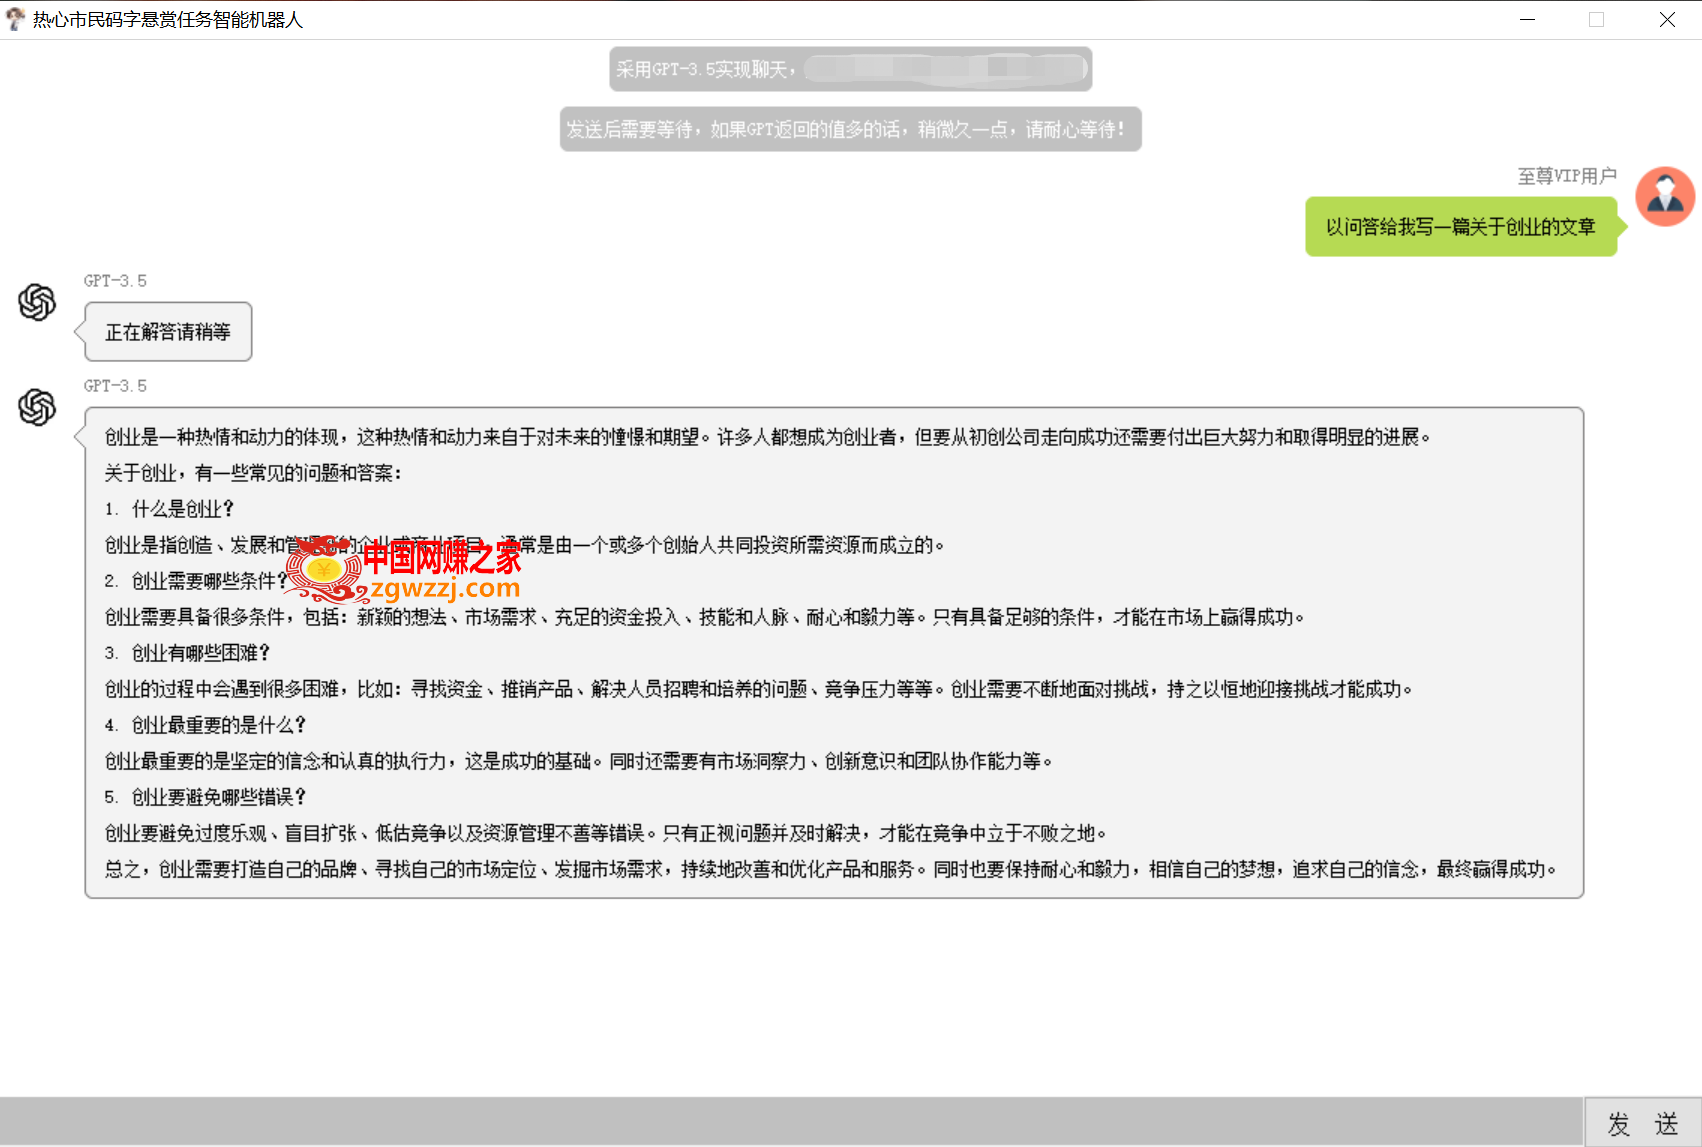Click the line 2. 创业需要哪些条件?
Image resolution: width=1702 pixels, height=1147 pixels.
click(196, 581)
